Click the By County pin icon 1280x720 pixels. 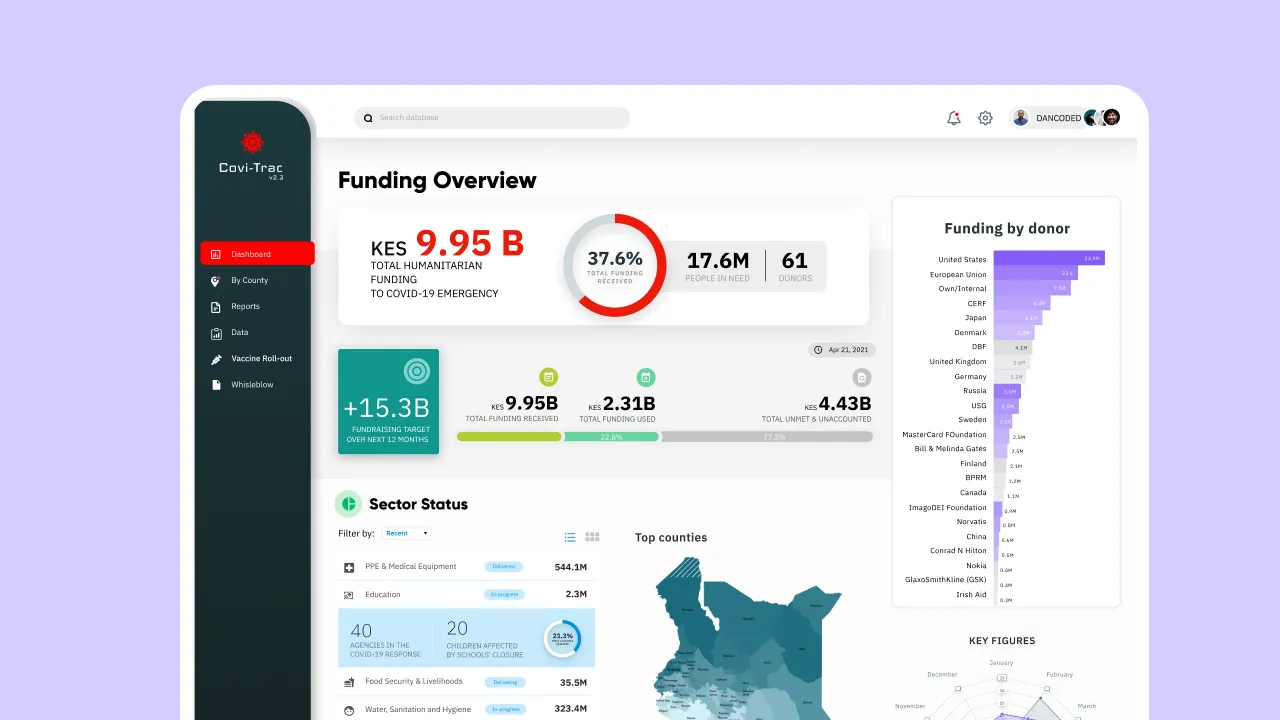[215, 281]
